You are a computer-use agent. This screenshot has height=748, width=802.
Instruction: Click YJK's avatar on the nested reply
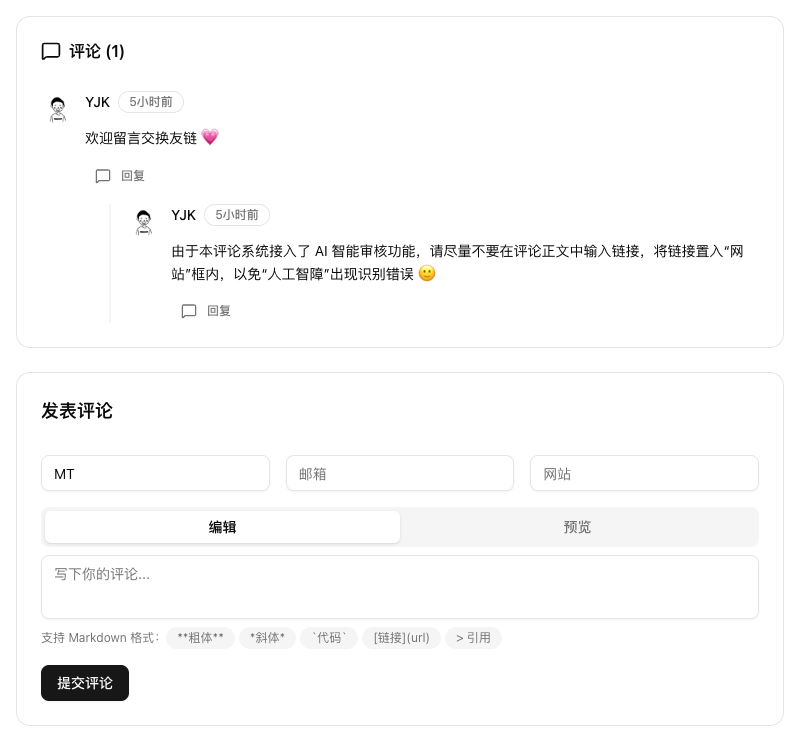point(144,222)
